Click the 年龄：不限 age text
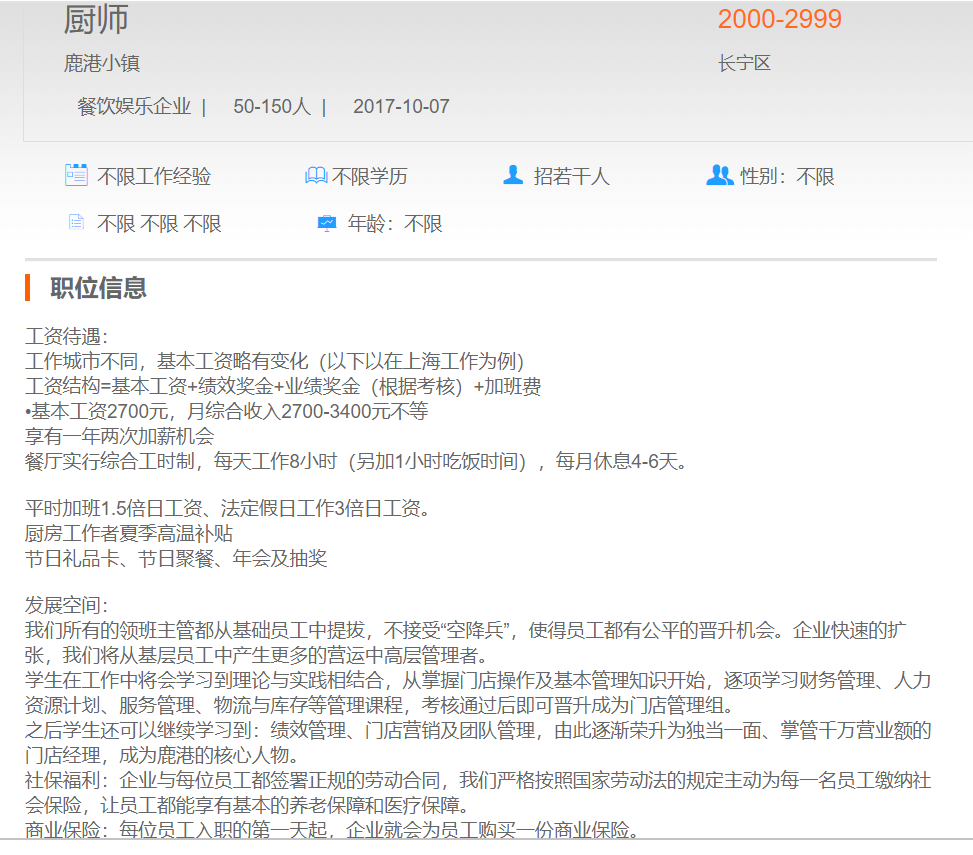This screenshot has width=973, height=855. (395, 224)
